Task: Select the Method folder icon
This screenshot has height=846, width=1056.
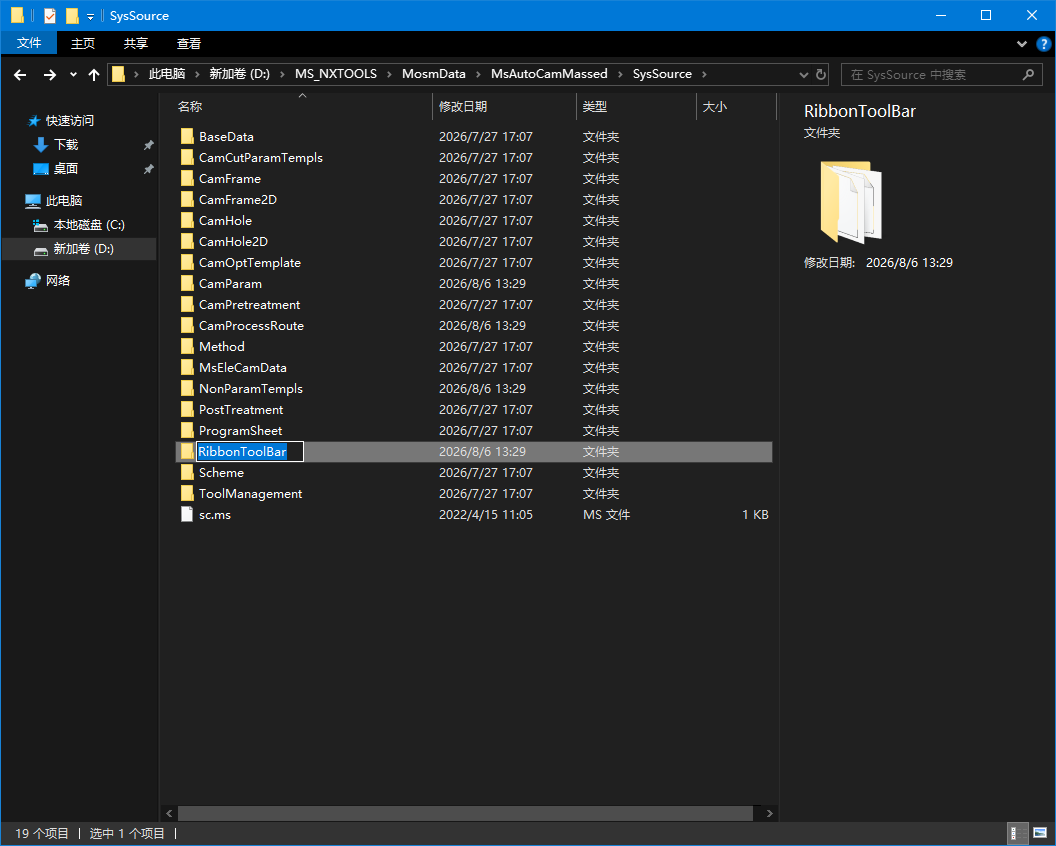Action: point(187,346)
